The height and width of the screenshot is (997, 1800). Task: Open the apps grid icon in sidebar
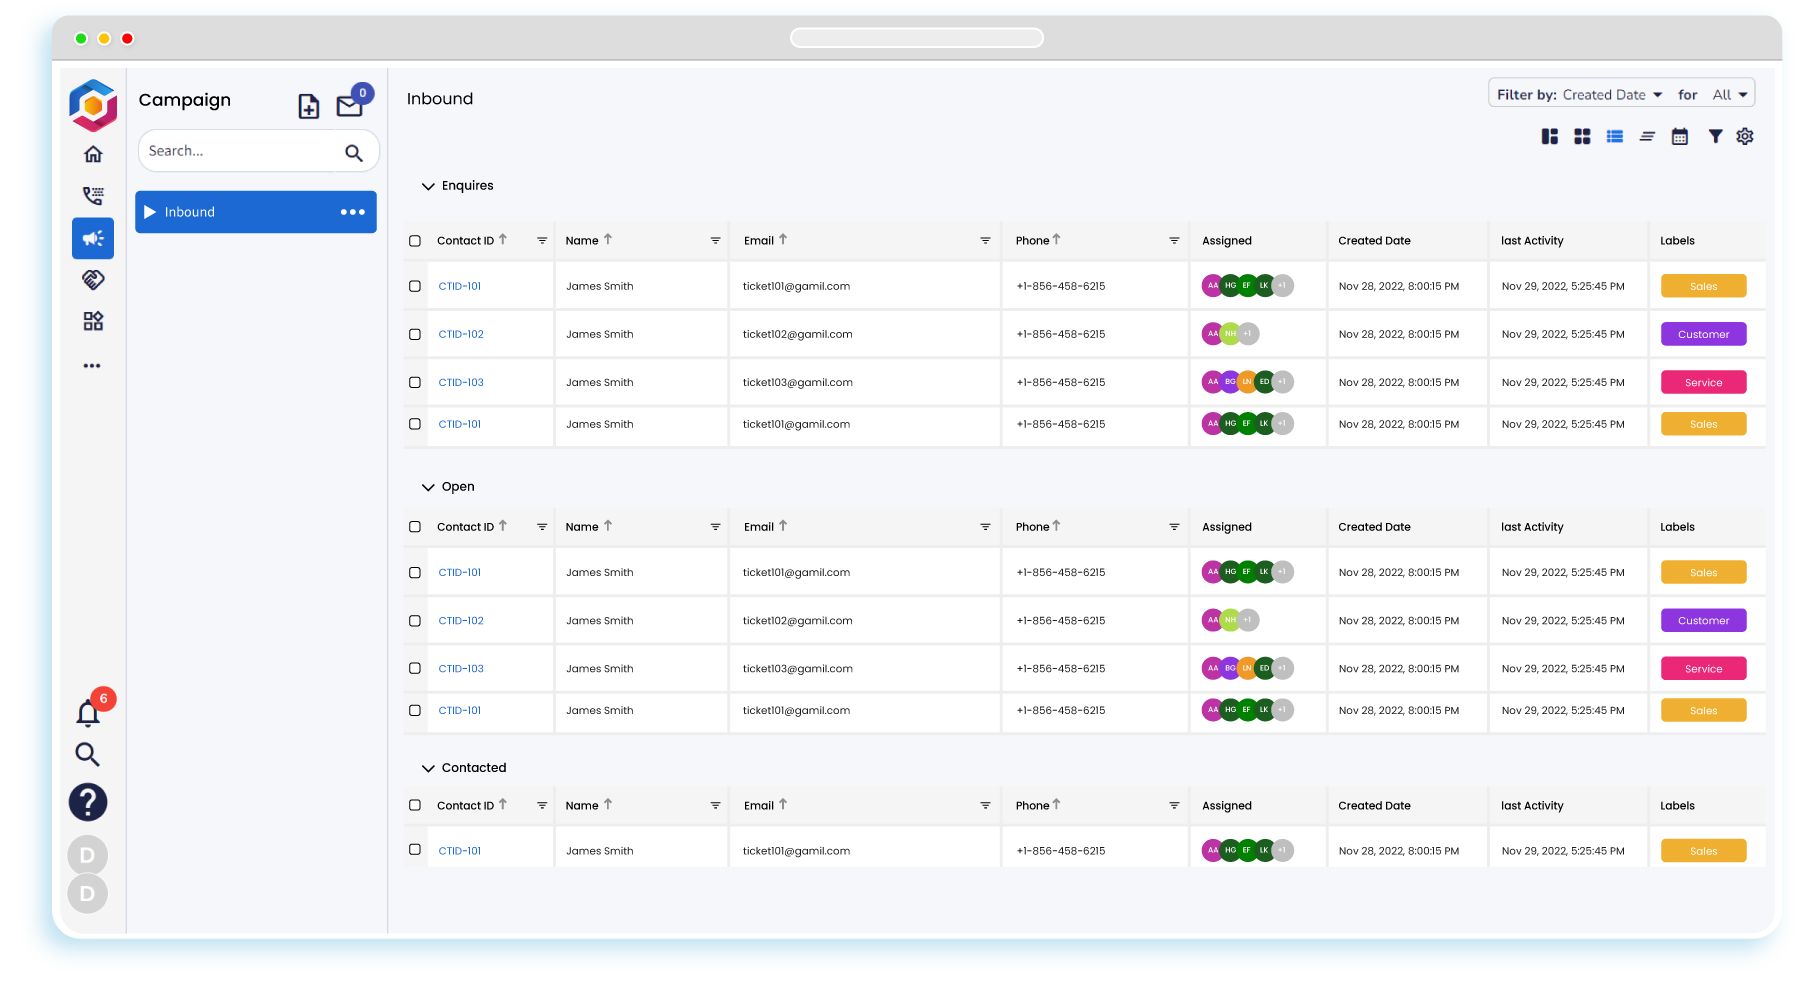[92, 321]
